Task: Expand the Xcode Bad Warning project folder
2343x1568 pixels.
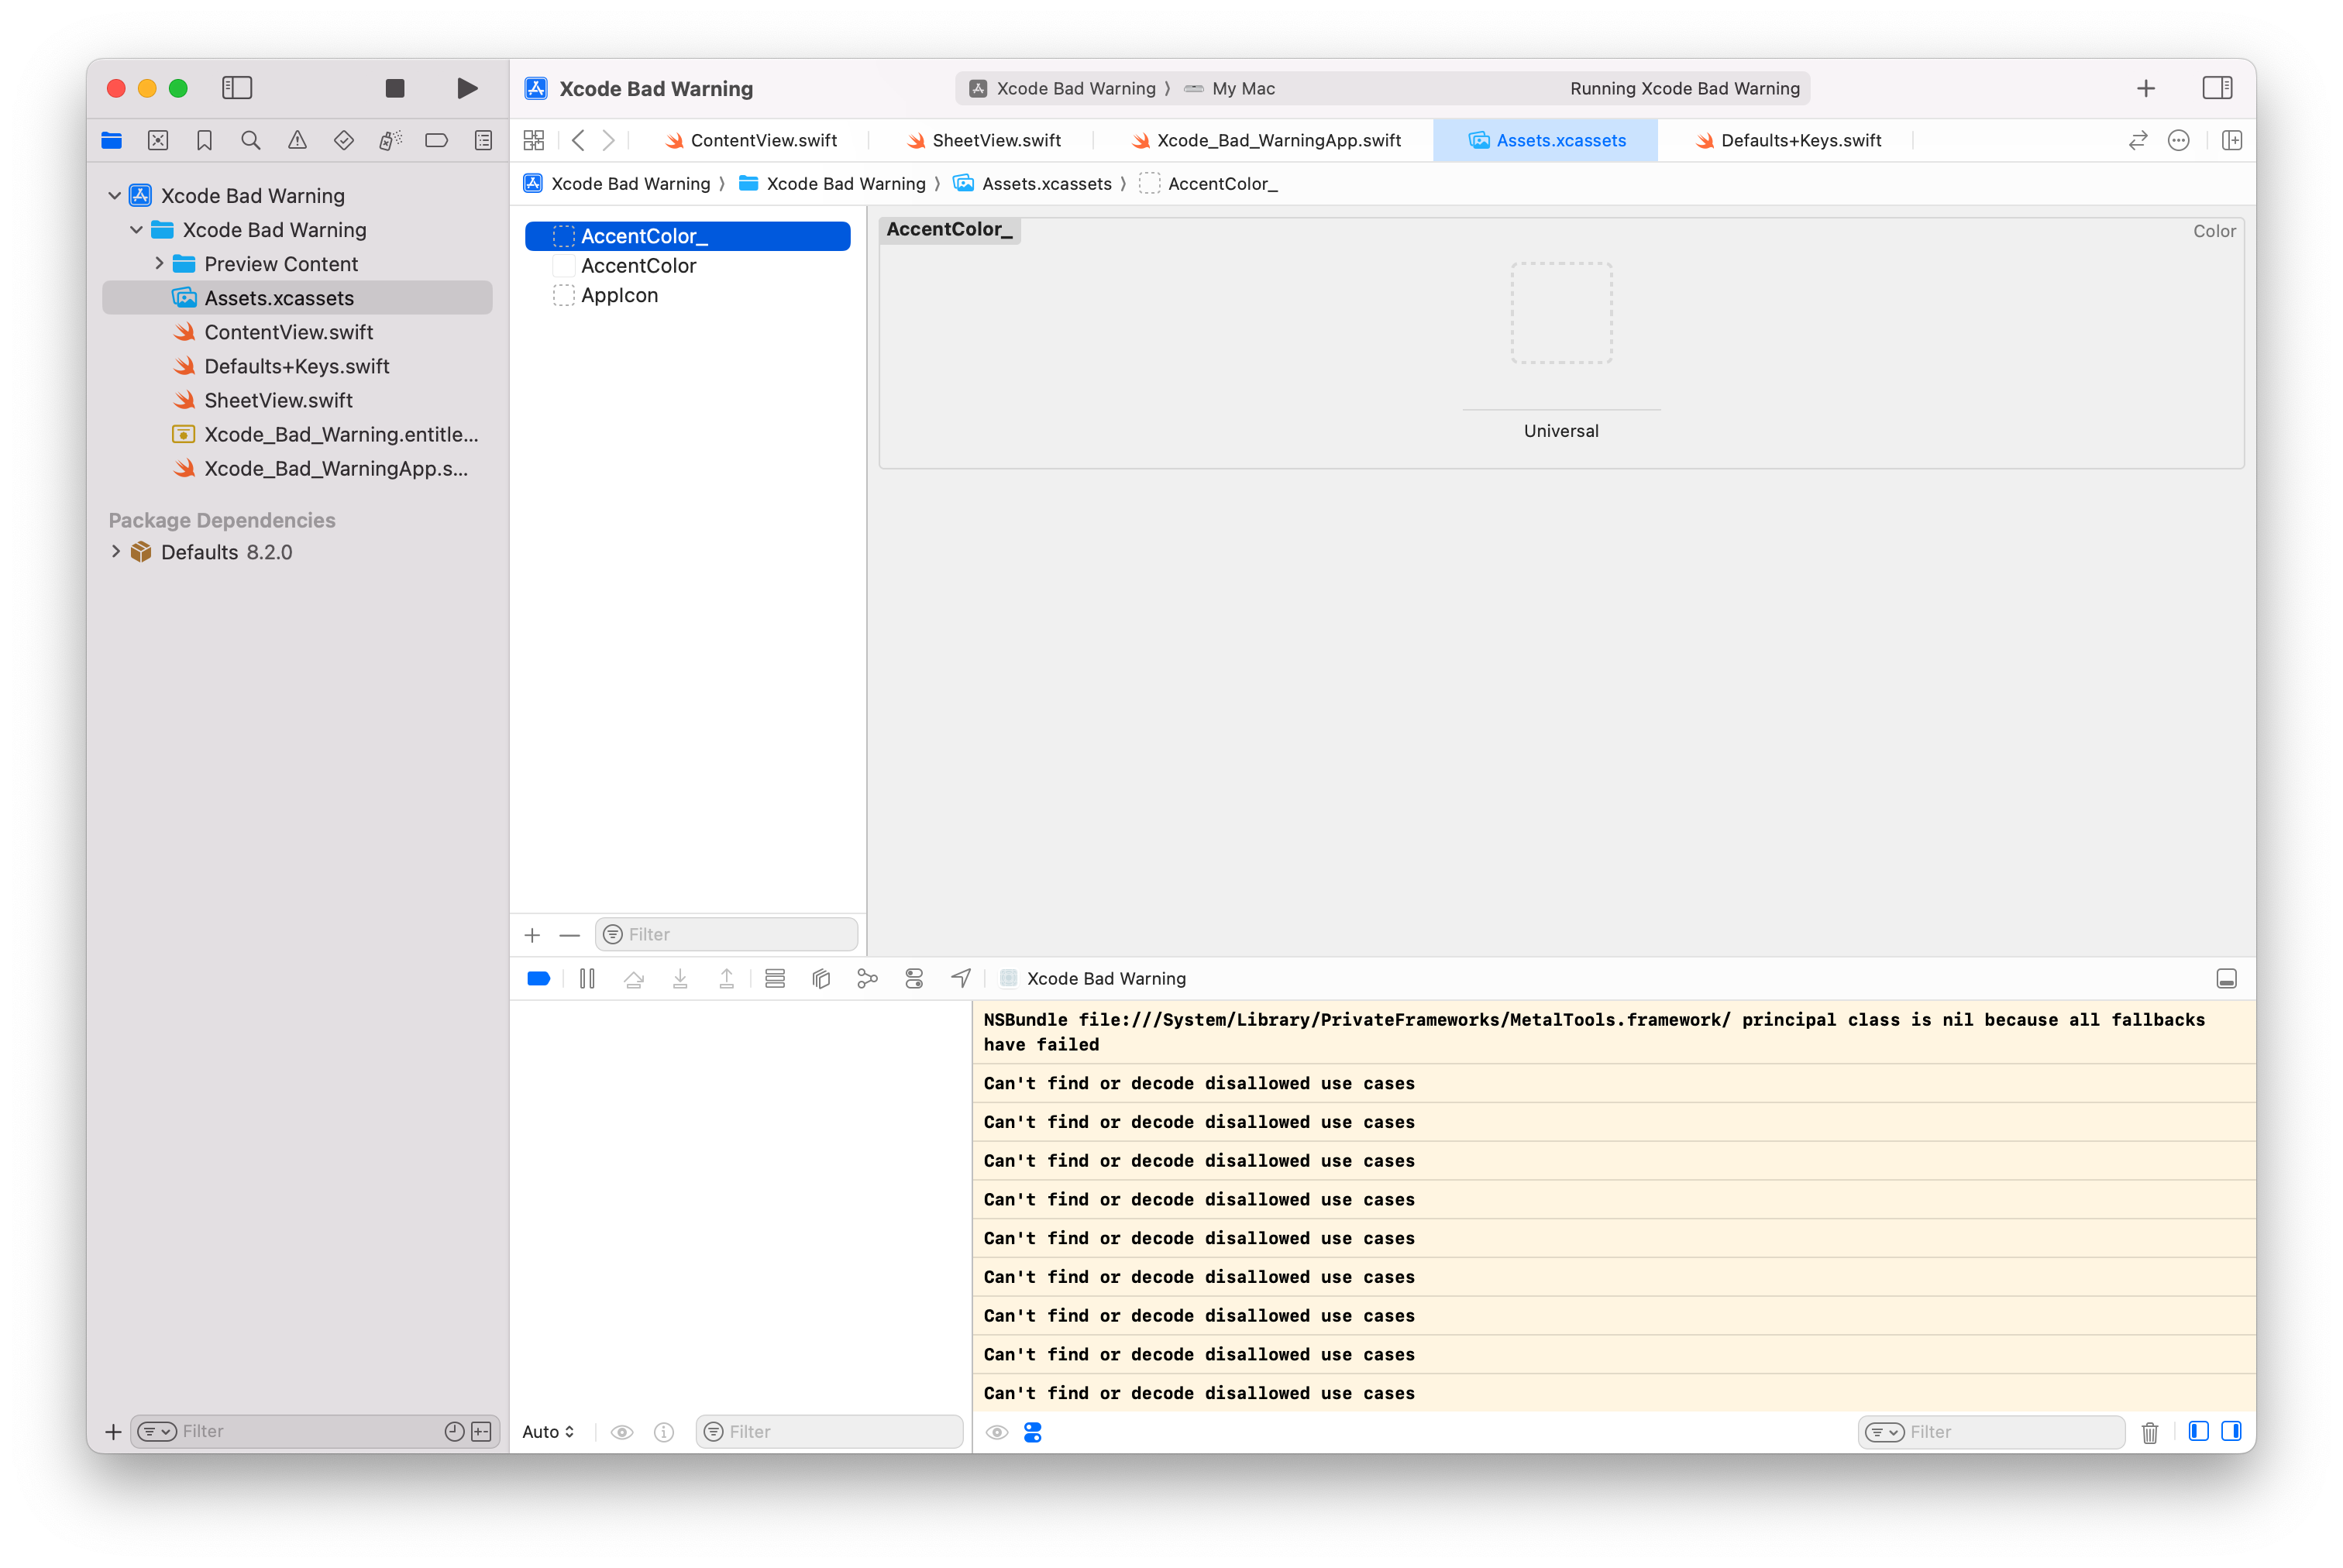Action: (x=115, y=194)
